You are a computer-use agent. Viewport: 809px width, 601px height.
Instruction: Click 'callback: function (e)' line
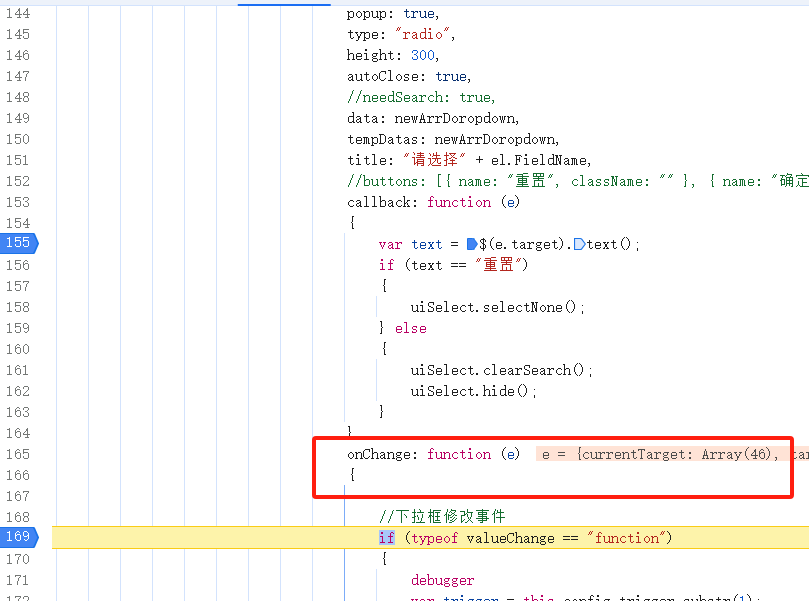pyautogui.click(x=433, y=202)
